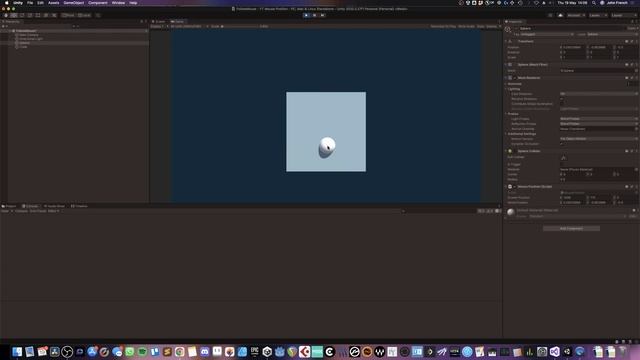The image size is (640, 360).
Task: Toggle the Dynamic Occlusion checkbox
Action: (562, 144)
